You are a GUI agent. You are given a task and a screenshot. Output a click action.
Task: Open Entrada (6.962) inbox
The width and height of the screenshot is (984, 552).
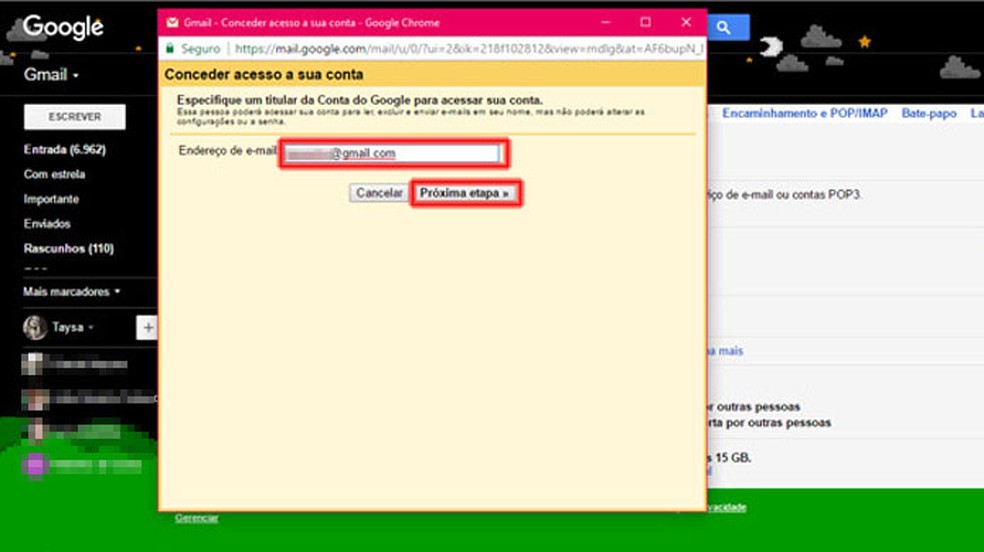(x=65, y=149)
